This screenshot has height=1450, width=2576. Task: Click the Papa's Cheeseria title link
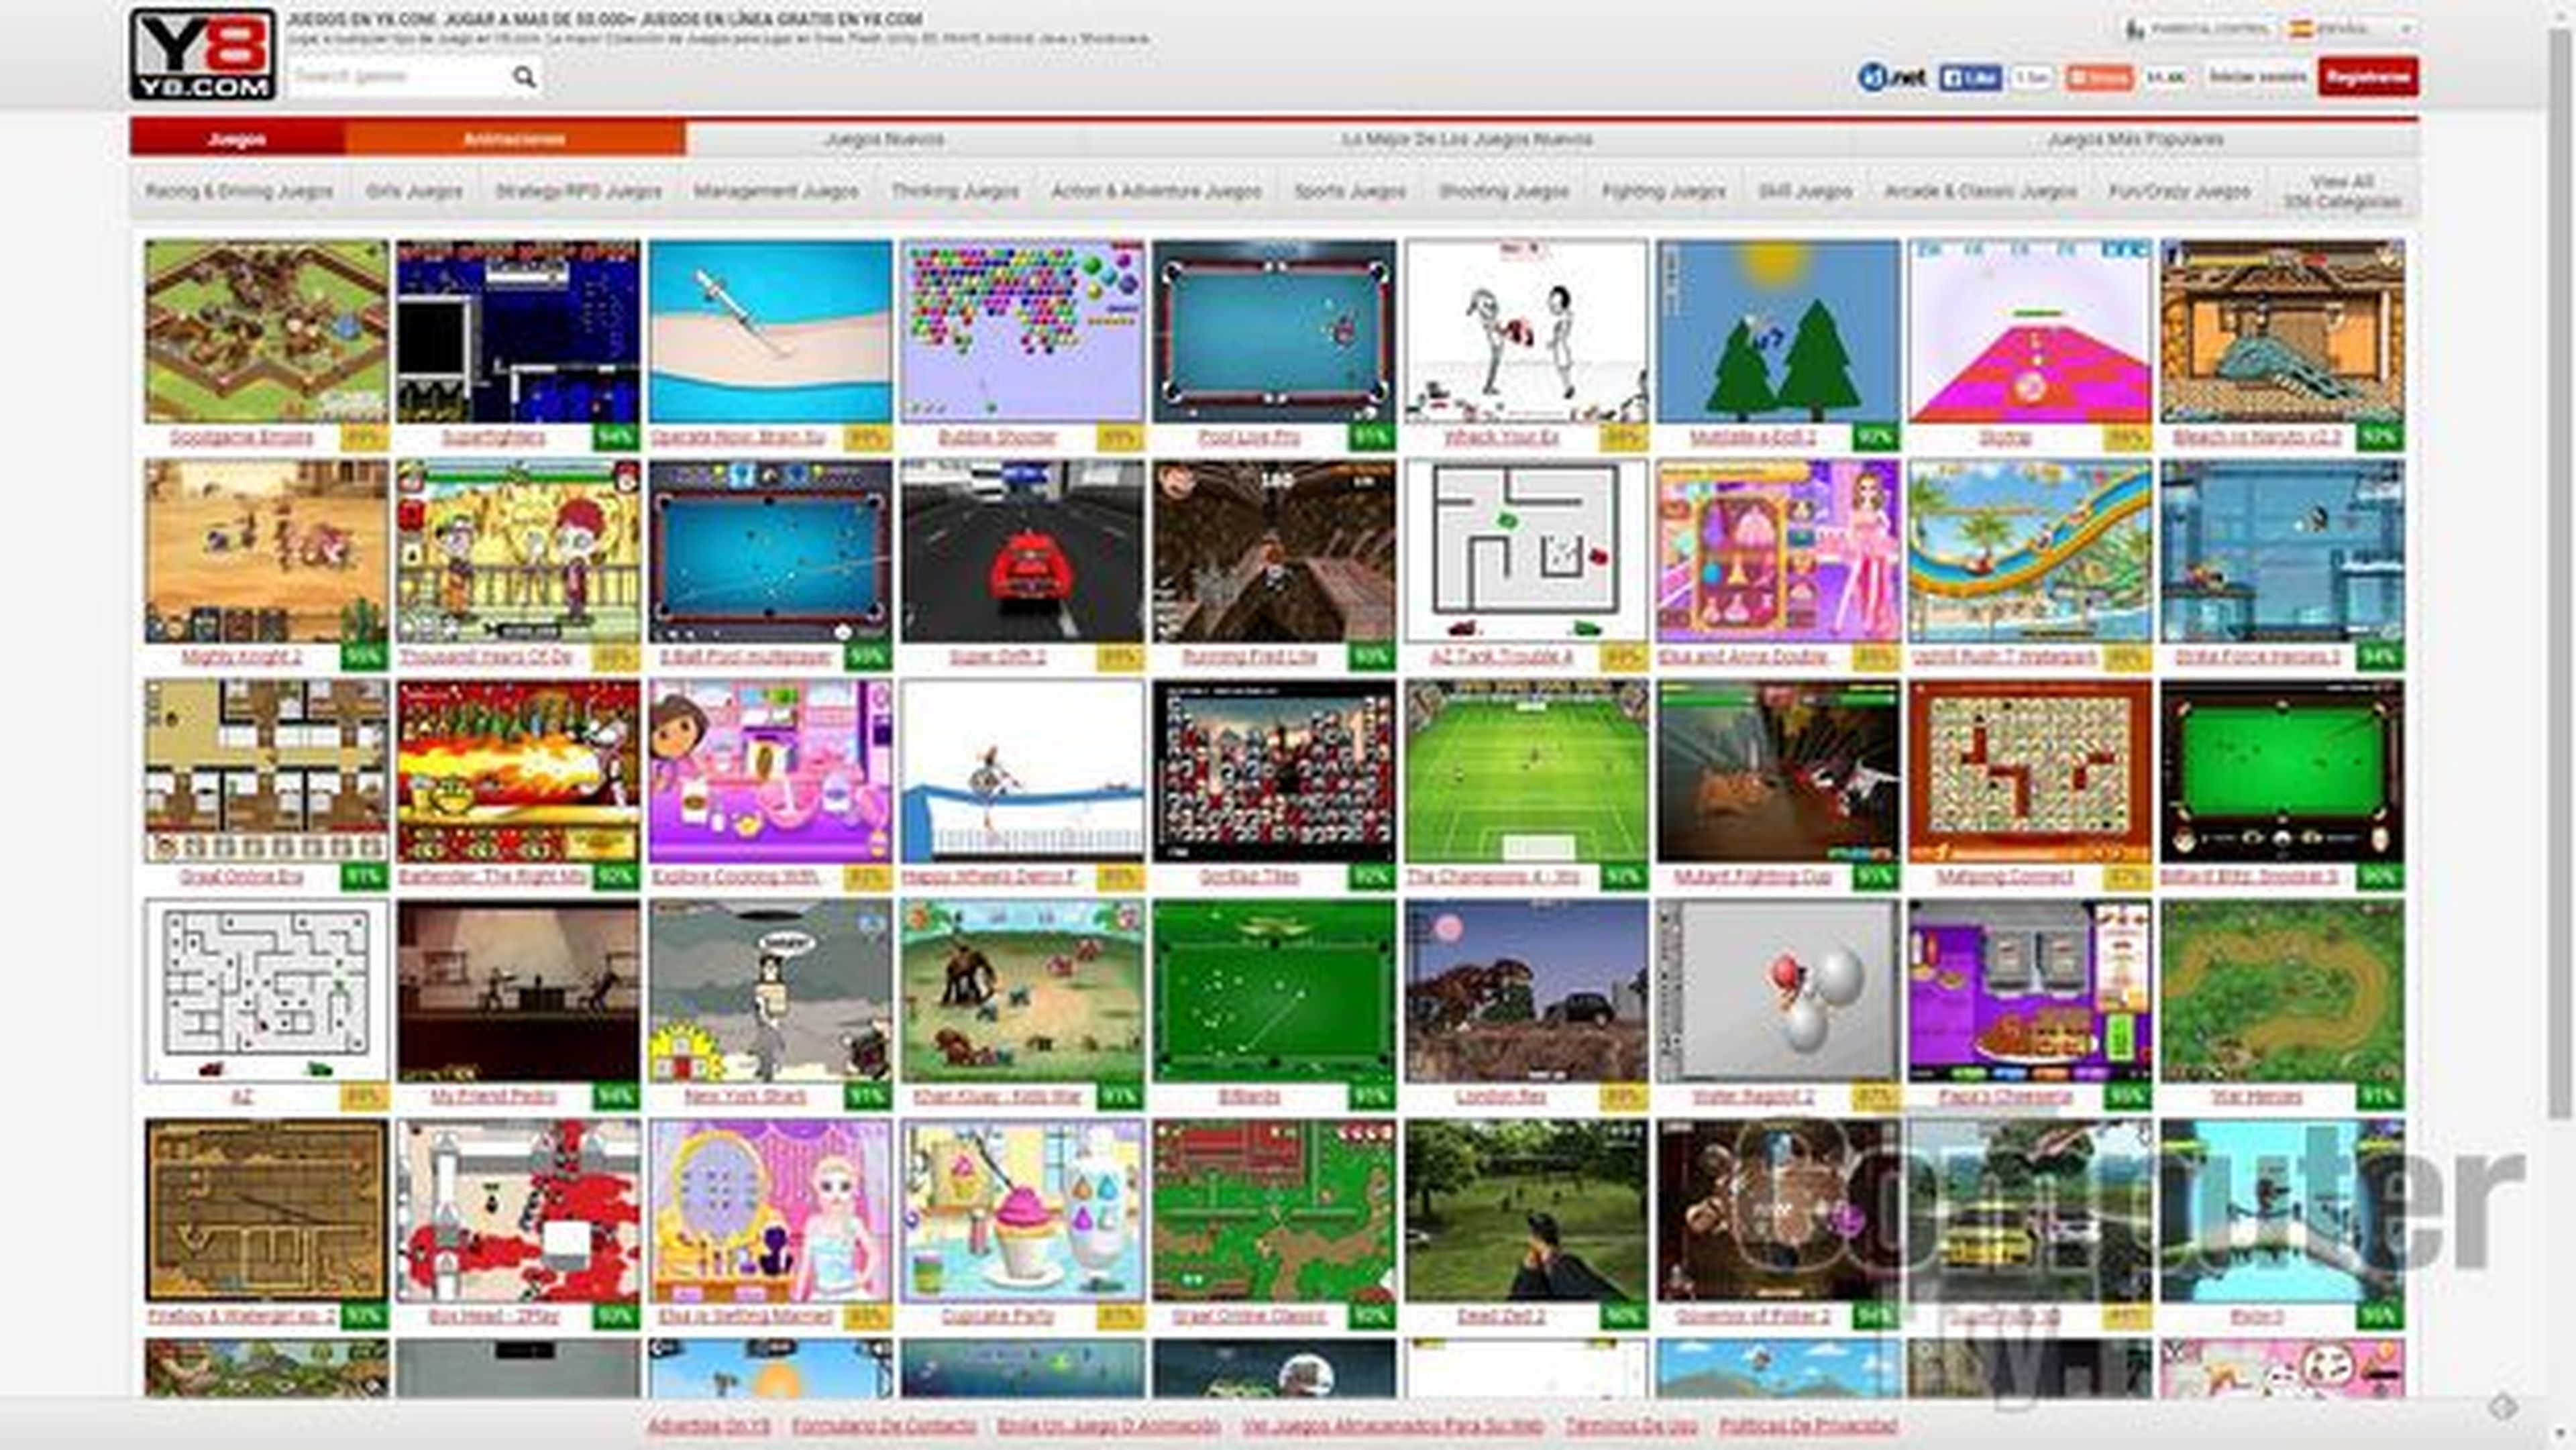(x=2004, y=1097)
